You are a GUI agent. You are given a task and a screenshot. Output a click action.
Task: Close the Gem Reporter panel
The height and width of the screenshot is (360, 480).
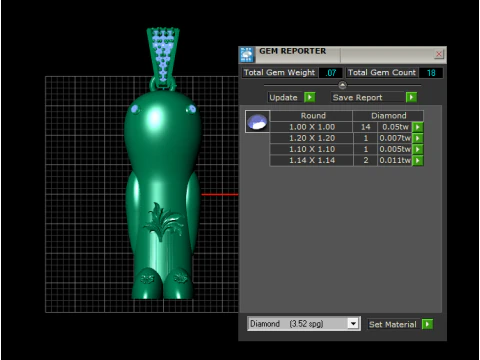point(439,54)
